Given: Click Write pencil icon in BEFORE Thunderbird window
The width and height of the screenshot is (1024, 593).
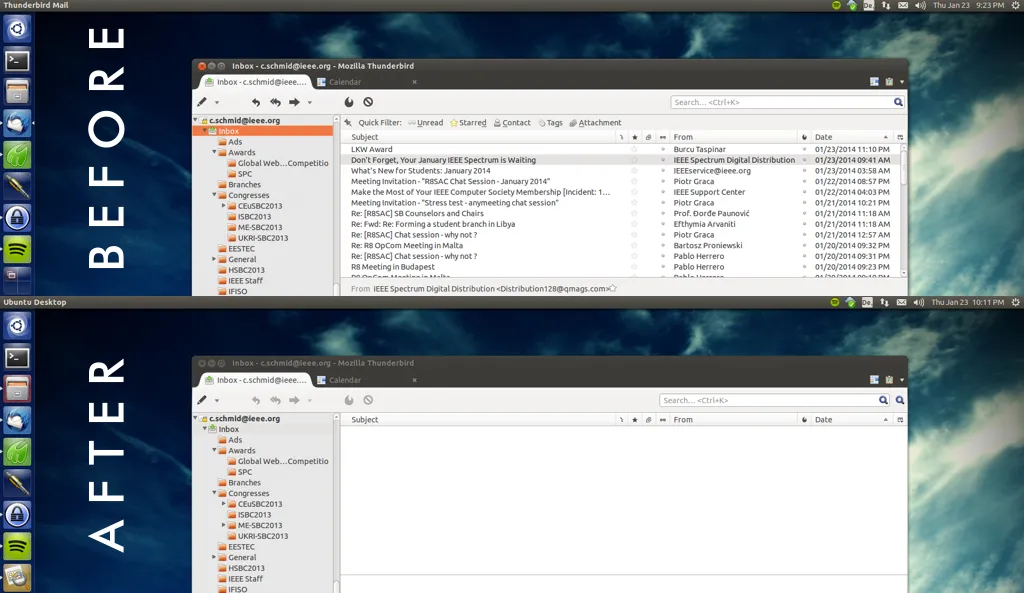Looking at the screenshot, I should [x=202, y=102].
